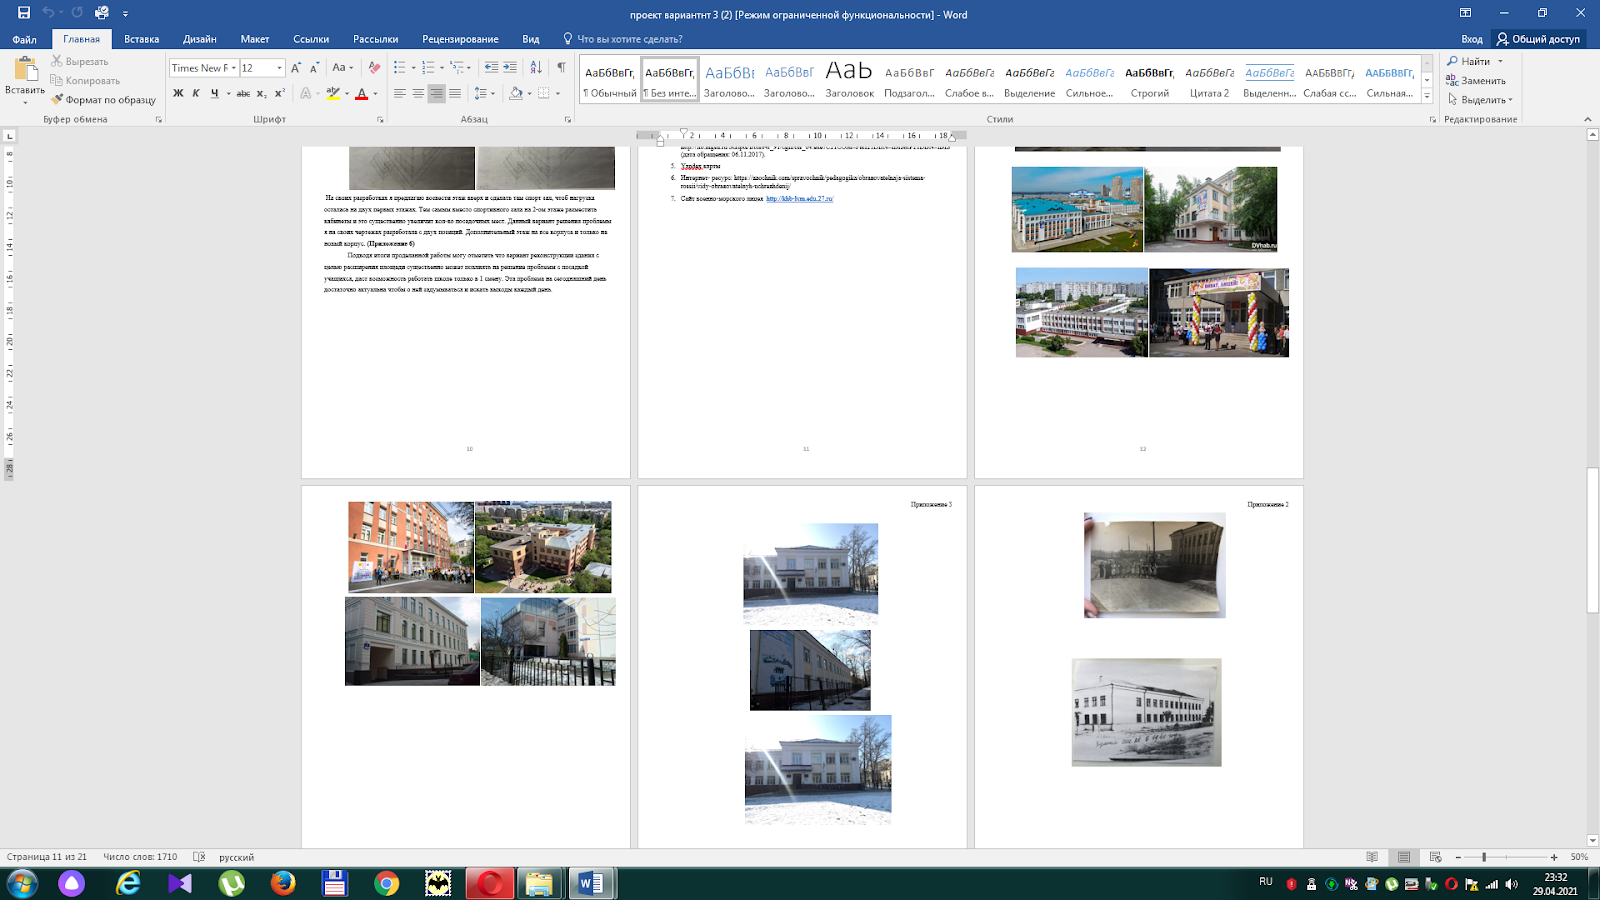Toggle bold formatting (Ж)

click(x=178, y=93)
